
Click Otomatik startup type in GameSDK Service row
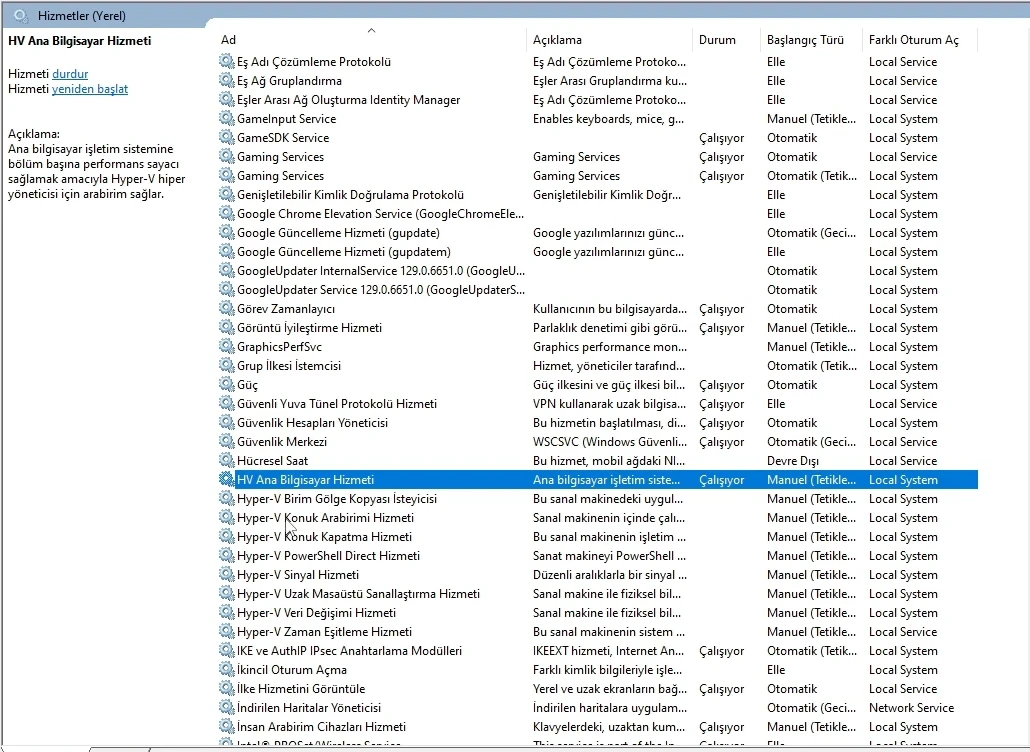click(x=792, y=138)
